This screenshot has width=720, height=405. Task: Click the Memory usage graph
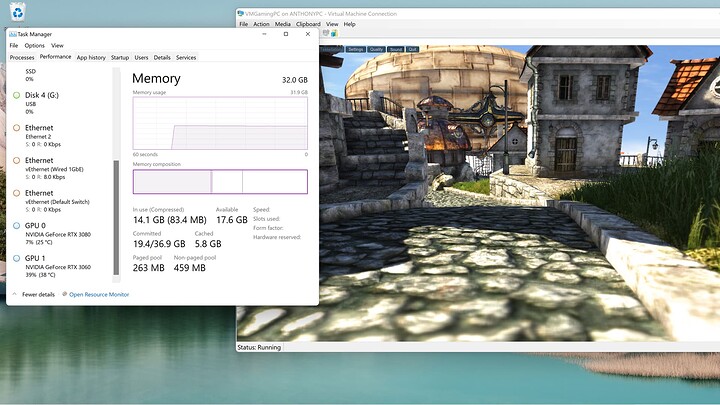tap(220, 123)
